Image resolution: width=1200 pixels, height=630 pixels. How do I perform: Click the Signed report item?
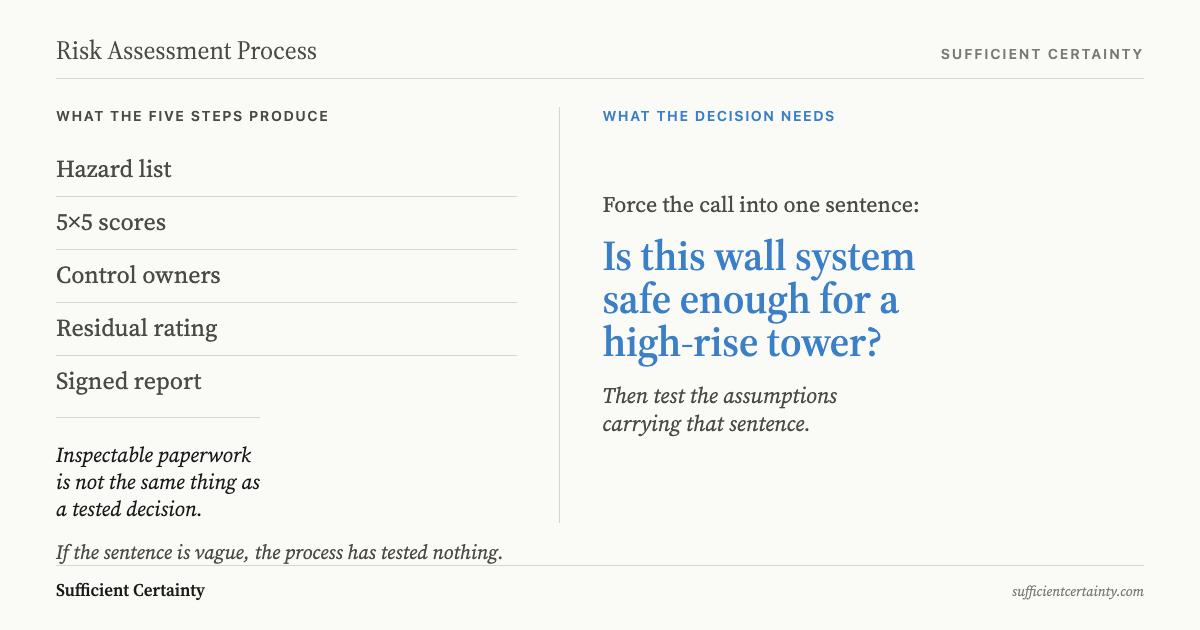(x=129, y=381)
